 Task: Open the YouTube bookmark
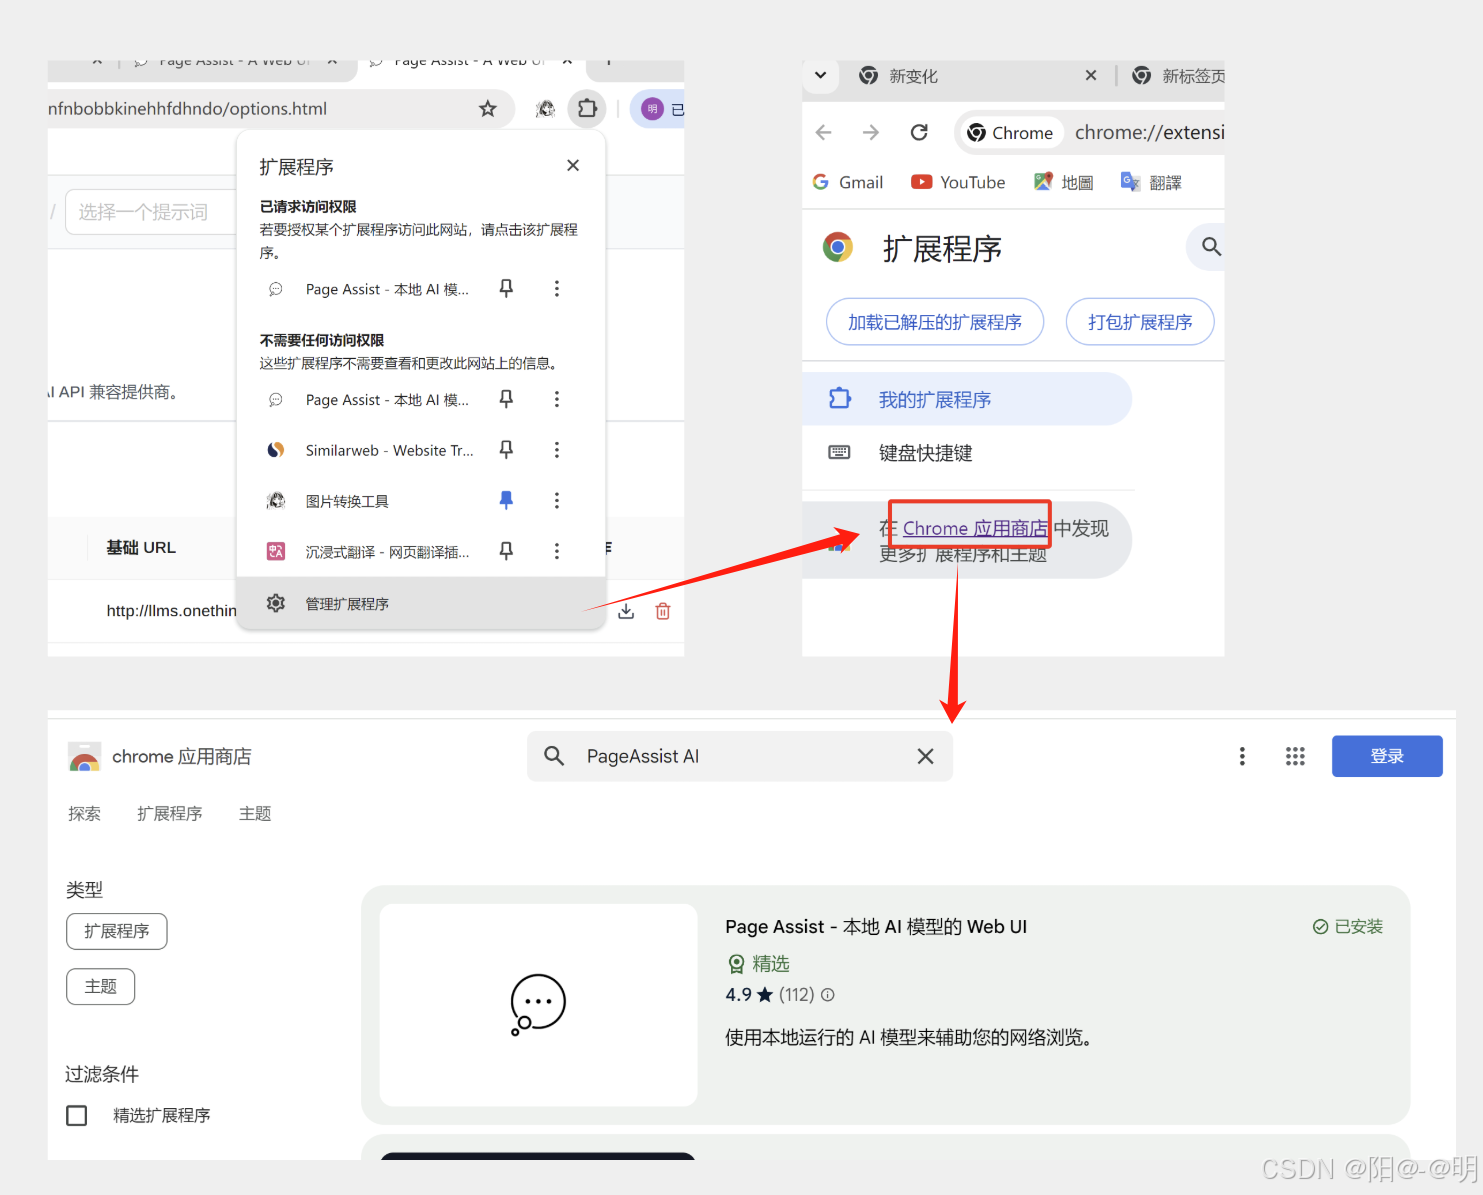pyautogui.click(x=958, y=182)
